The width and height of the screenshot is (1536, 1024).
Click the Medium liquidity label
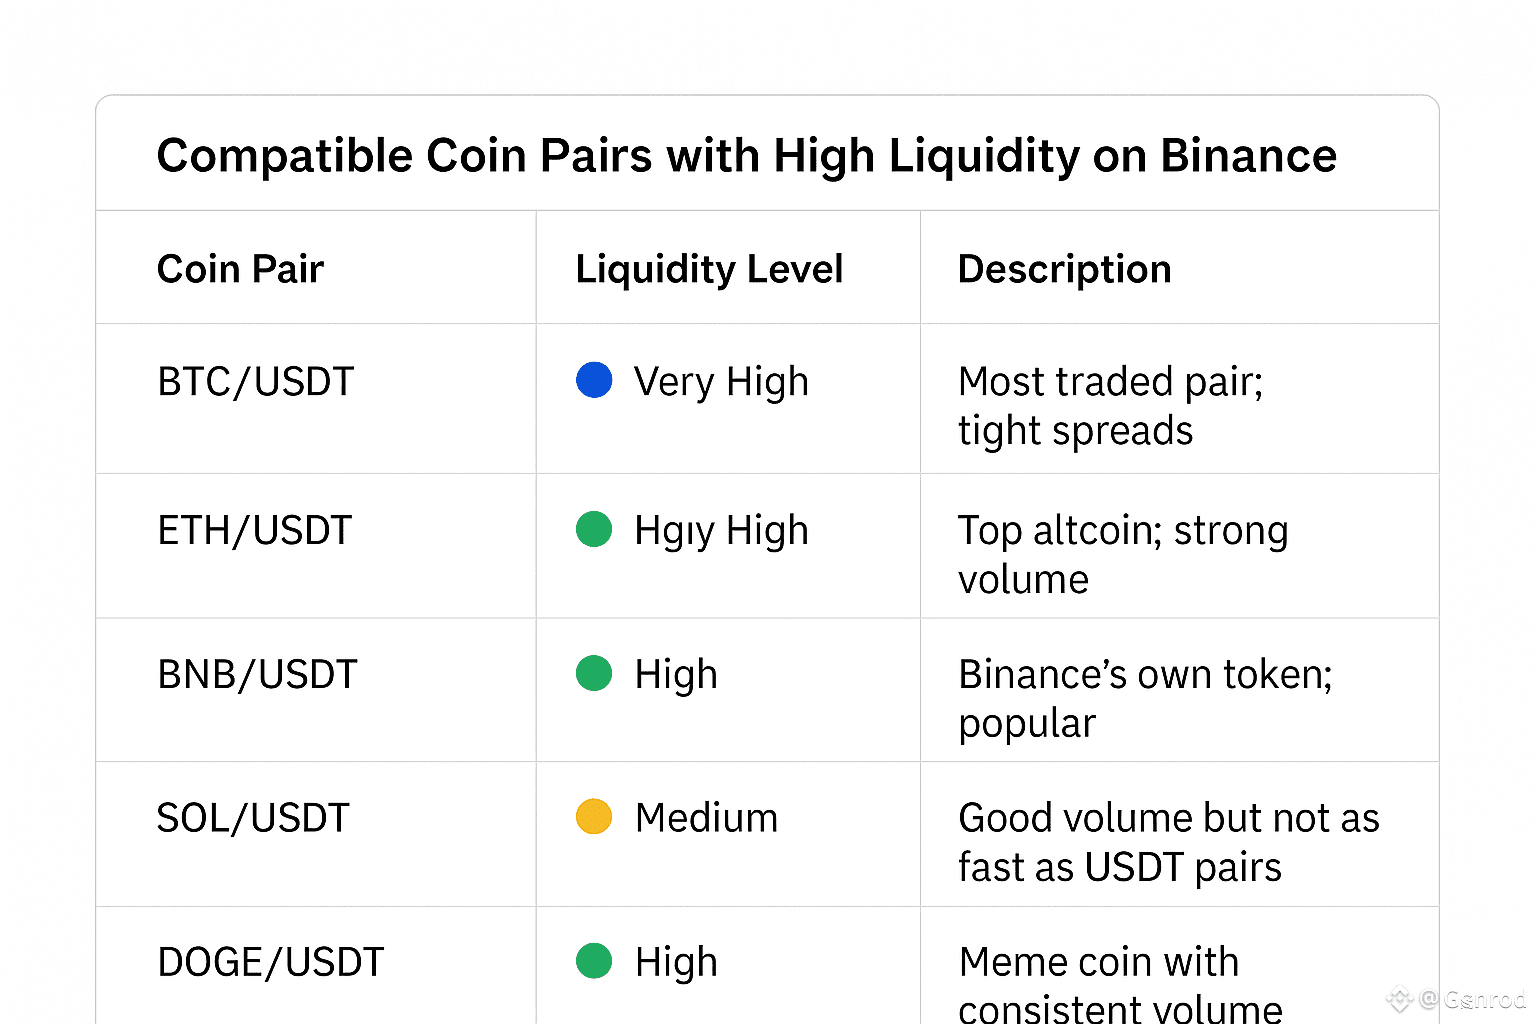point(706,818)
